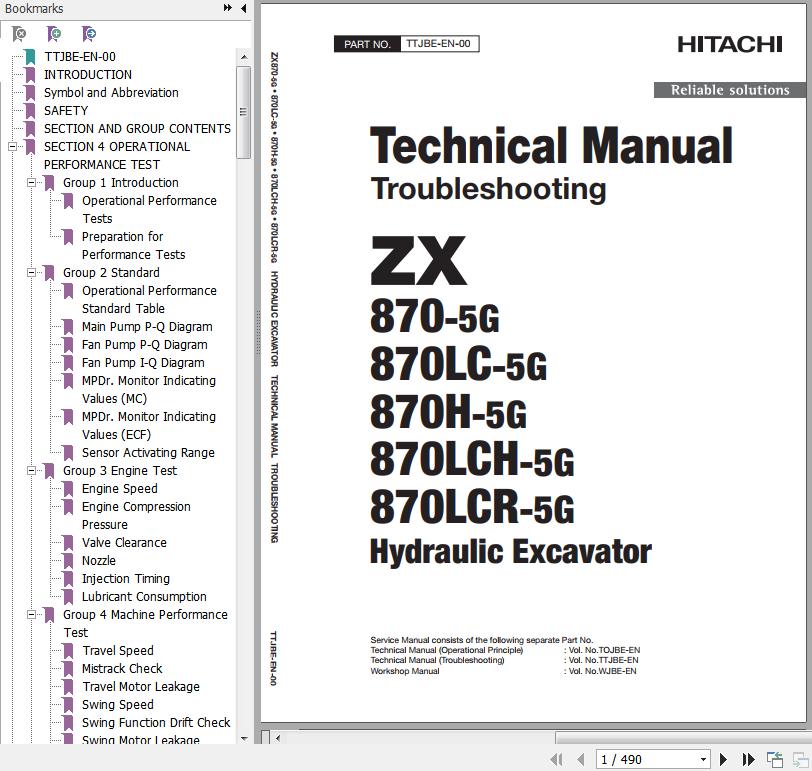The image size is (812, 771).
Task: Select Sensor Activating Range bookmark
Action: [148, 453]
